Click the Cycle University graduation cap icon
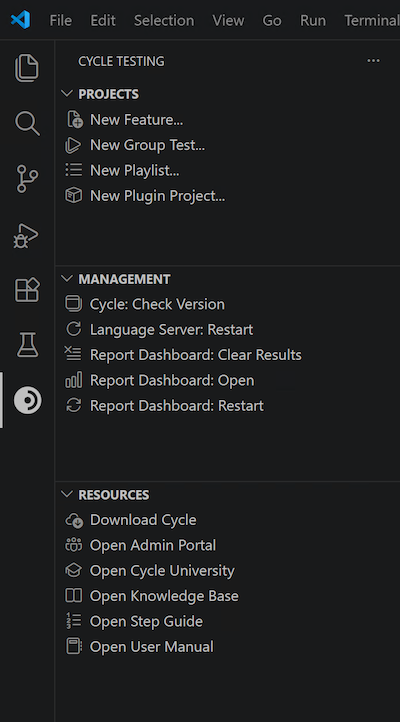 click(x=74, y=571)
